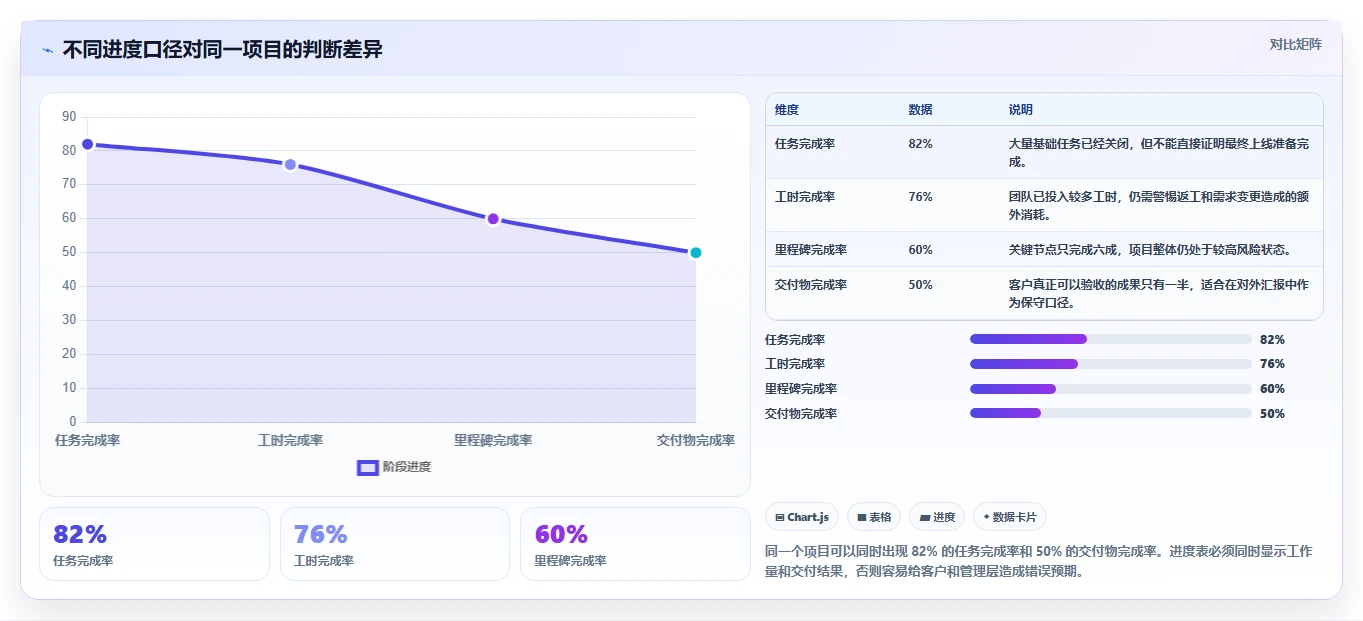
Task: Select the 表格 tag
Action: click(x=874, y=517)
